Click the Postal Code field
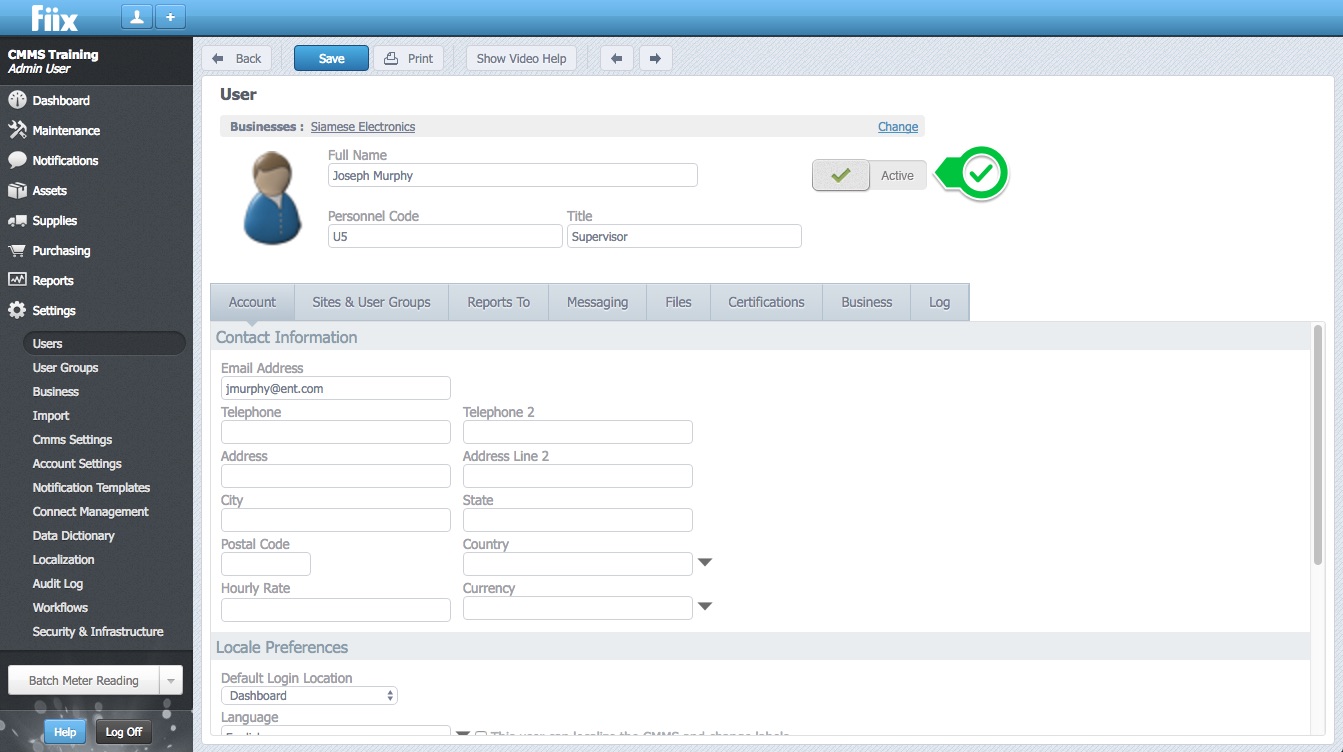This screenshot has width=1343, height=752. coord(266,564)
